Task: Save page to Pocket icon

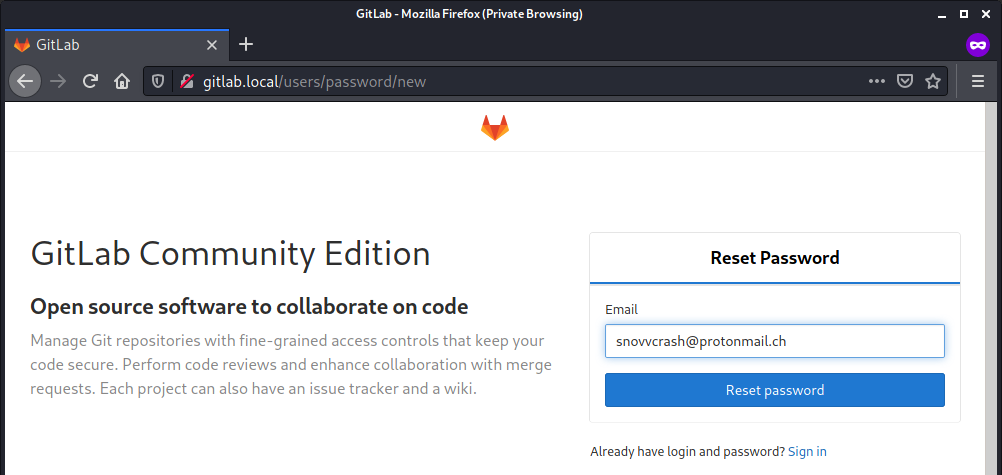Action: [905, 81]
